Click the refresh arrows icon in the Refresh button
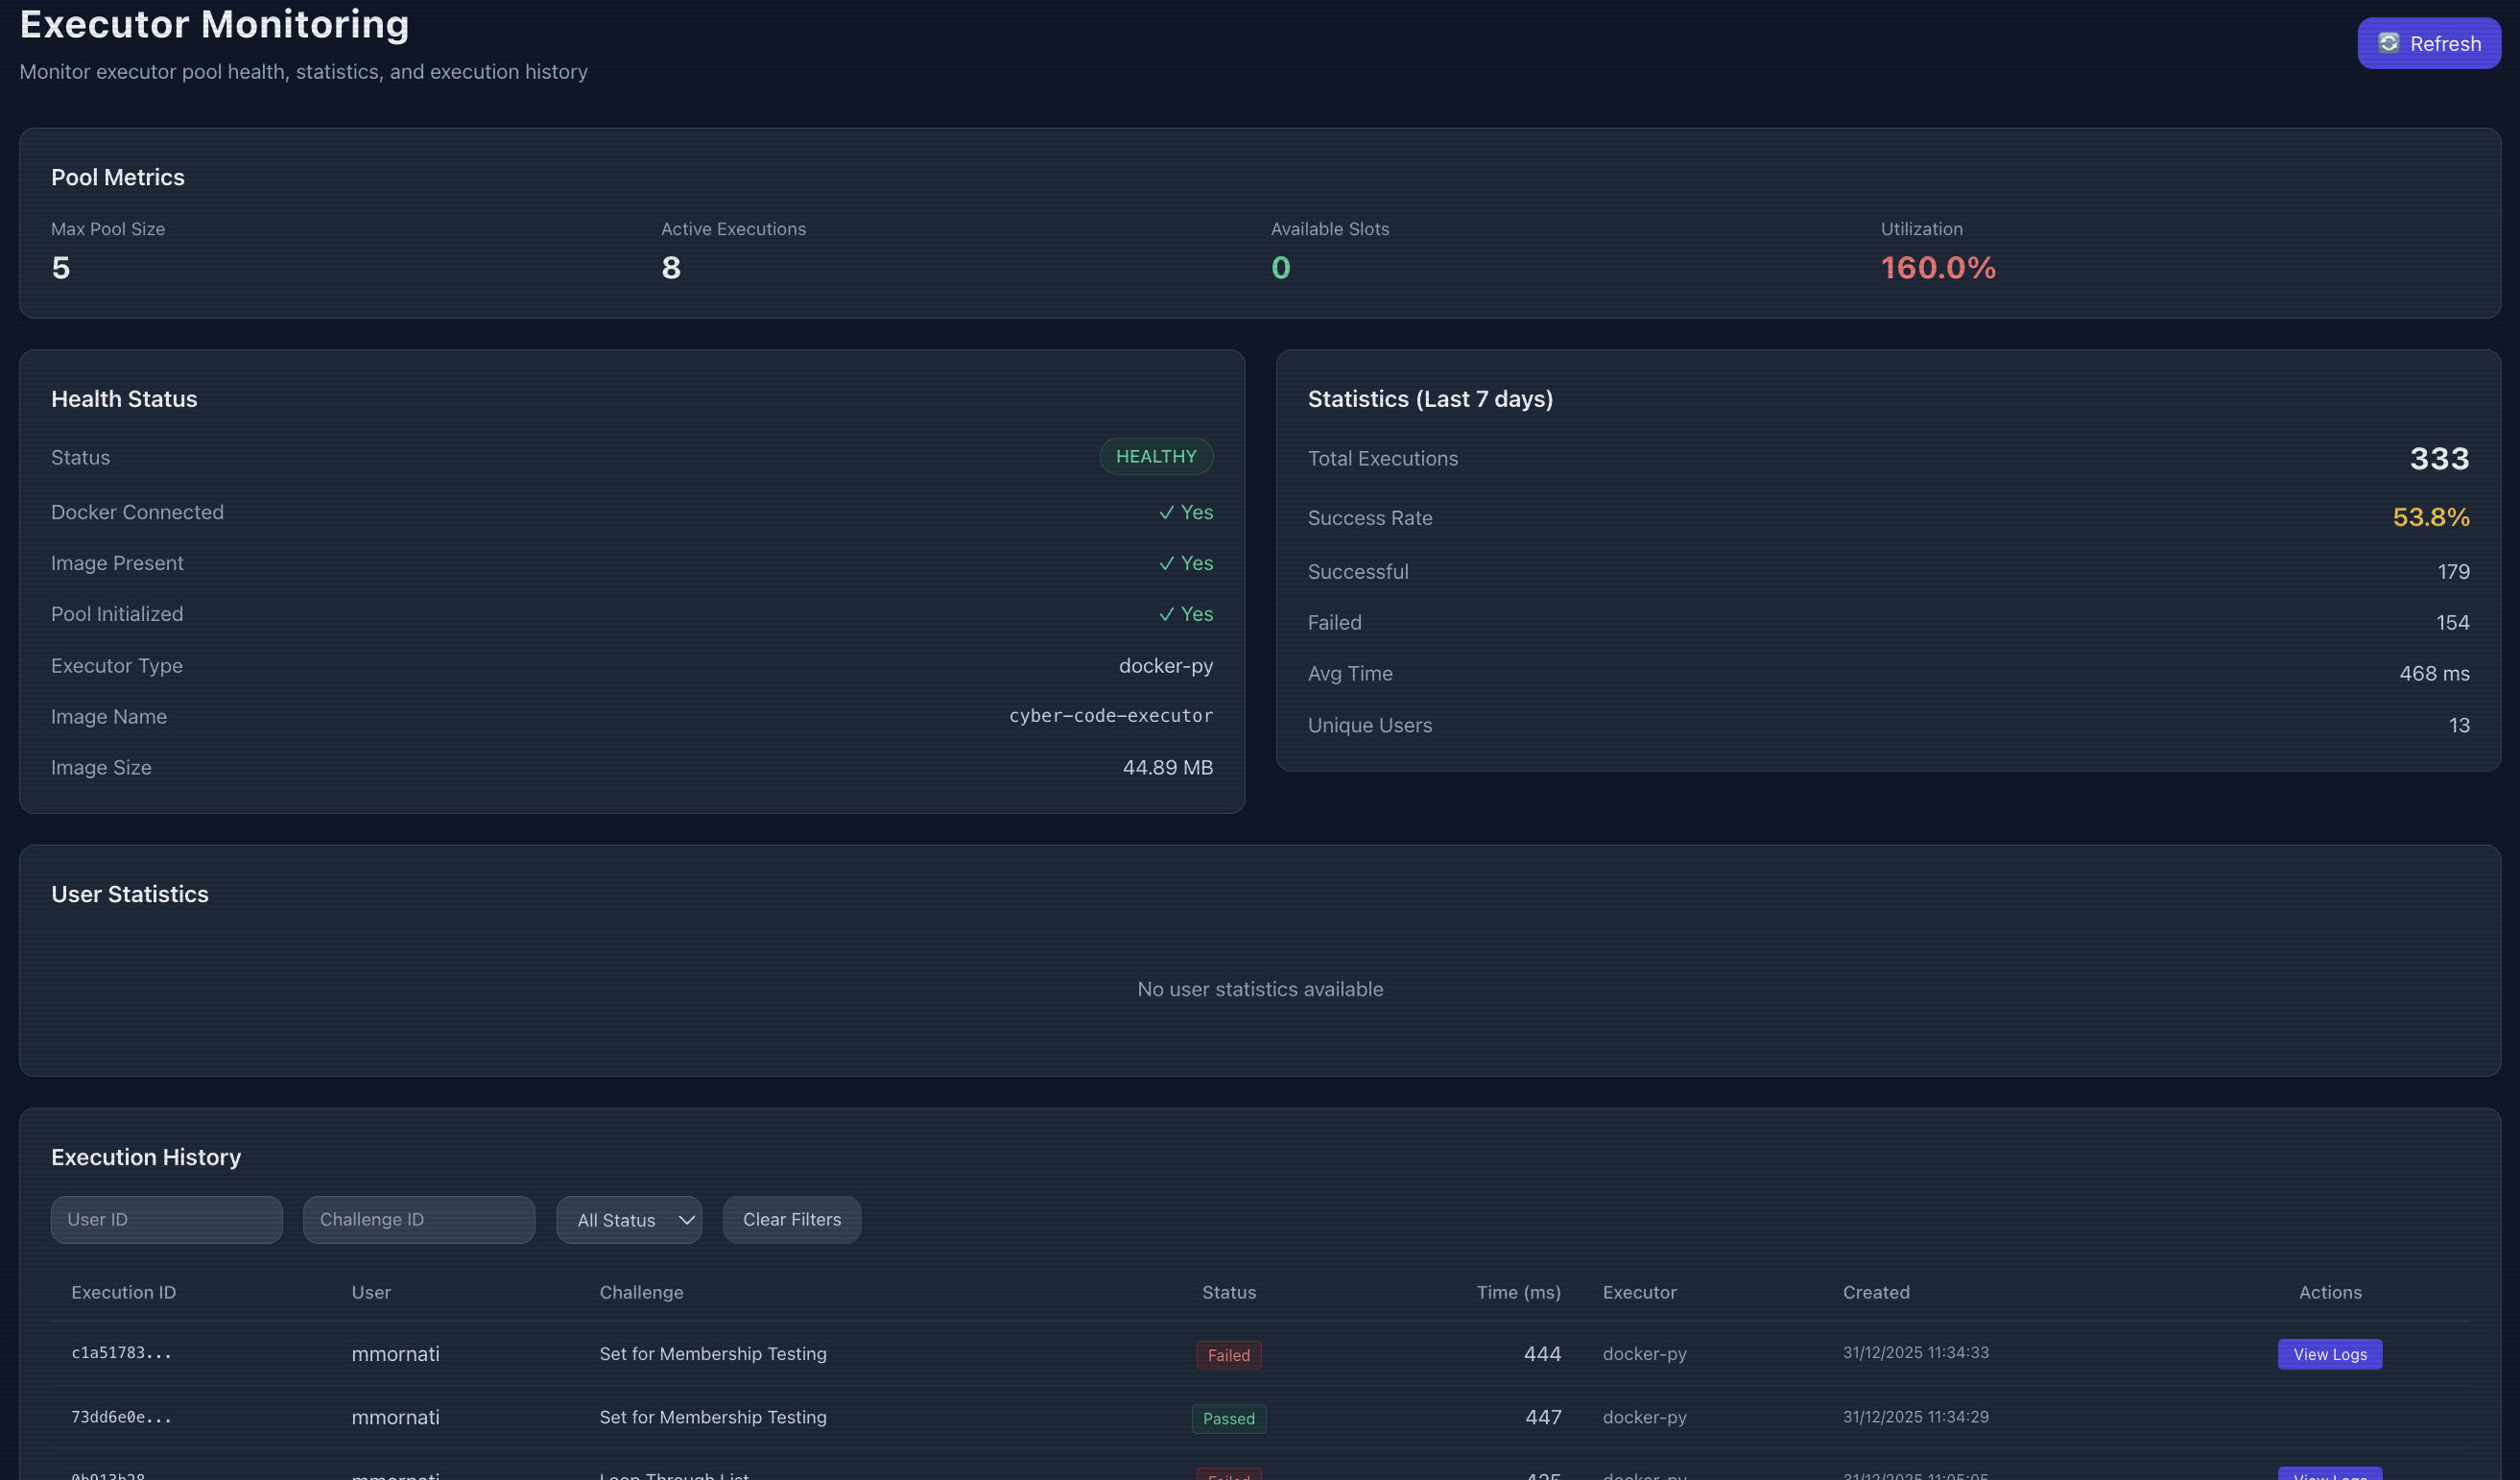This screenshot has width=2520, height=1480. point(2388,43)
